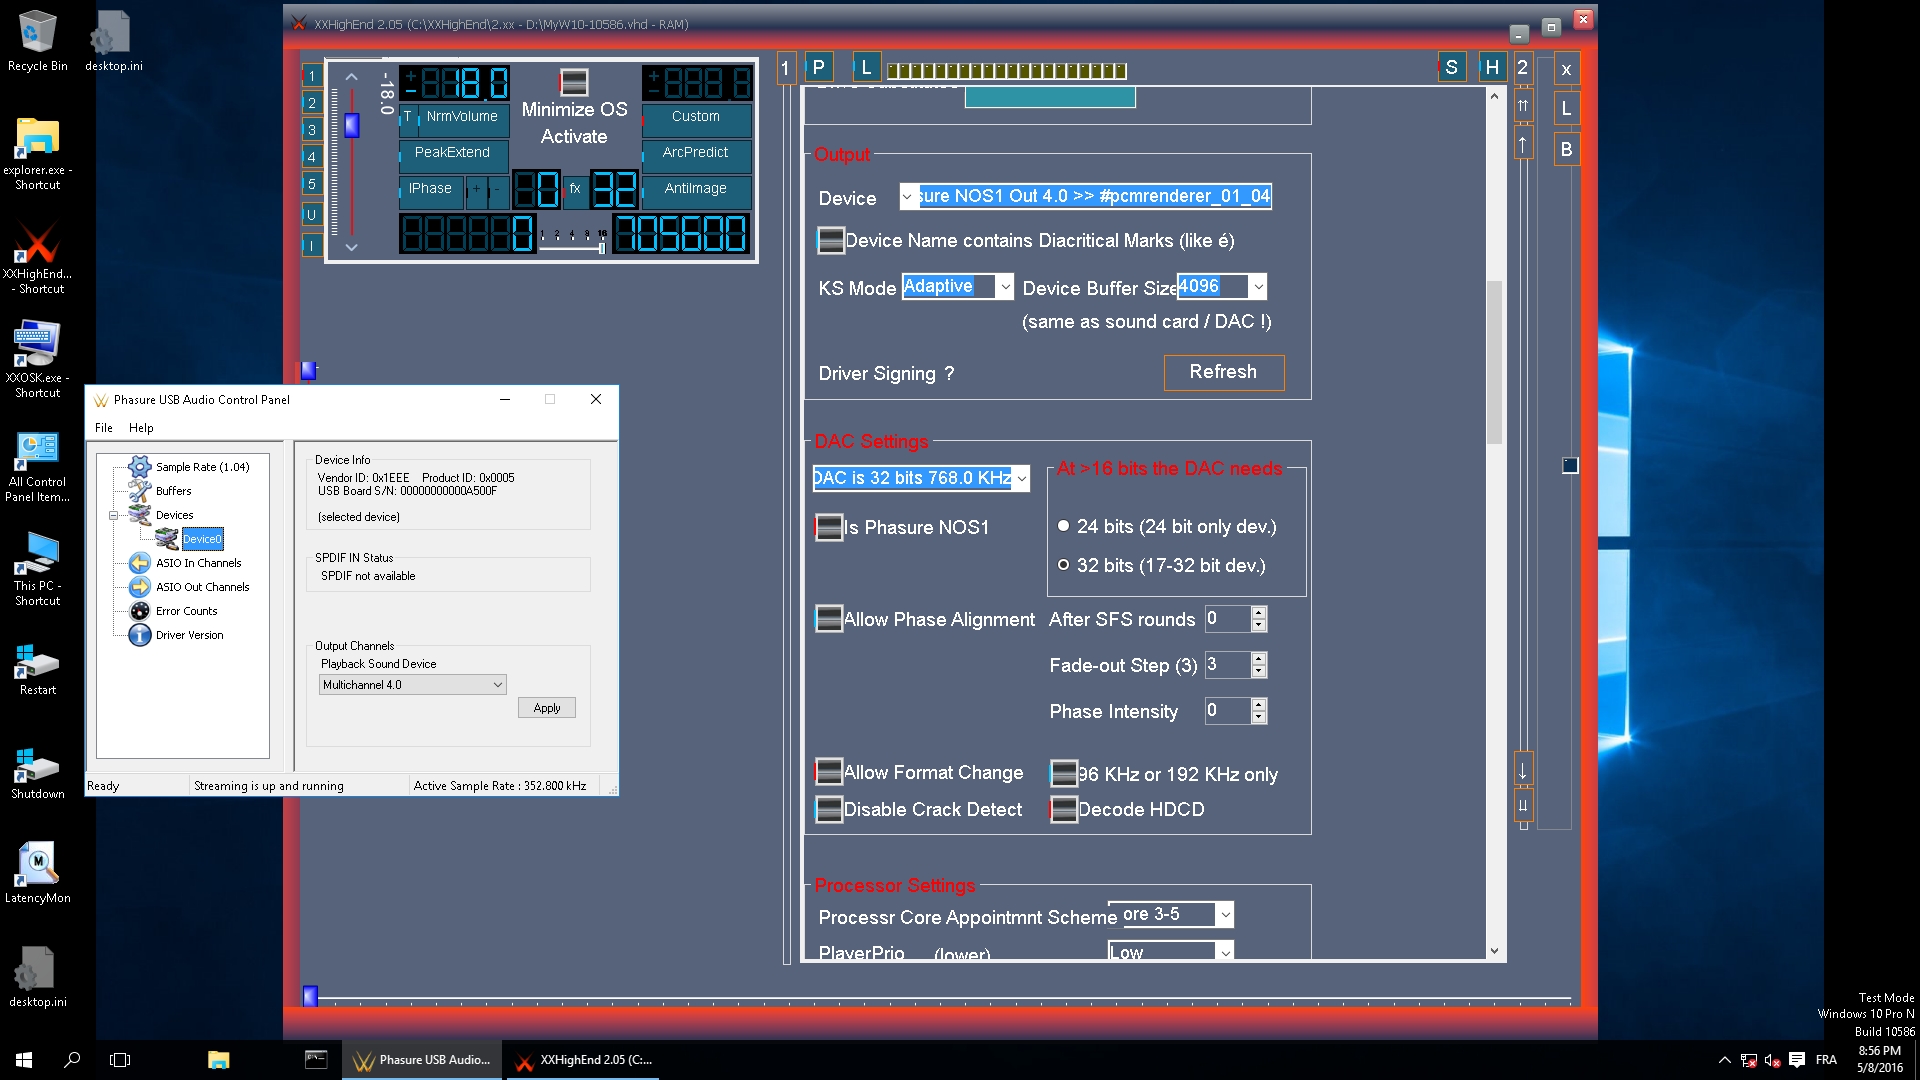1920x1080 pixels.
Task: Select Device0 tree node
Action: click(x=202, y=539)
